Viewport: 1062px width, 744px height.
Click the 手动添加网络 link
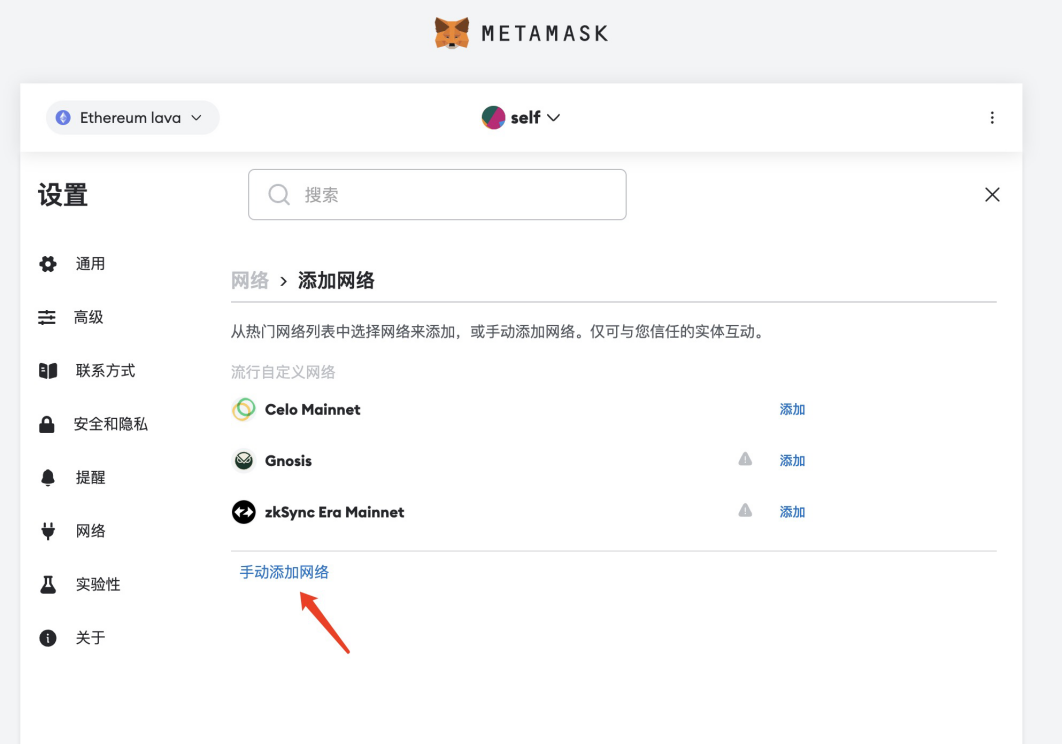(284, 572)
